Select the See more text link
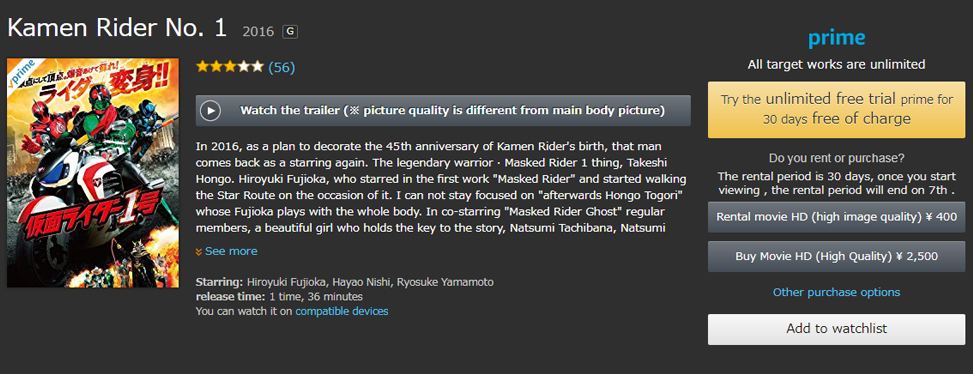 (231, 251)
